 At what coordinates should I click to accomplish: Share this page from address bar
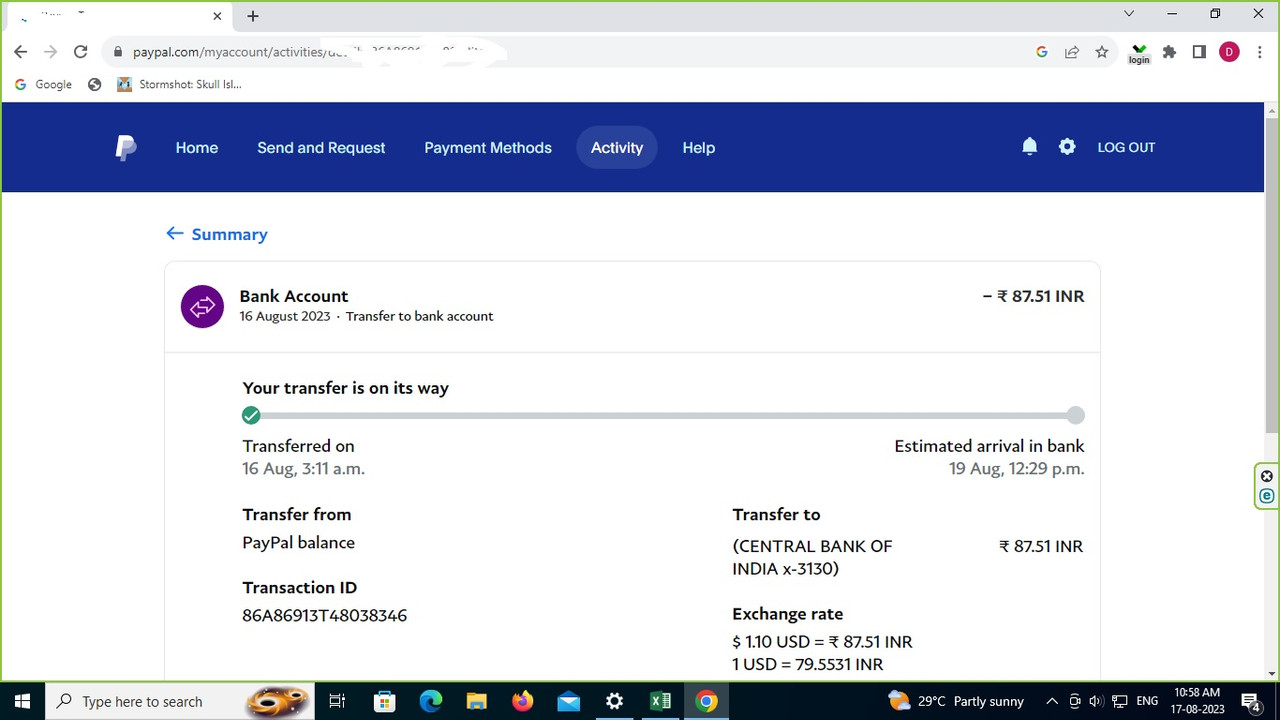pos(1071,52)
